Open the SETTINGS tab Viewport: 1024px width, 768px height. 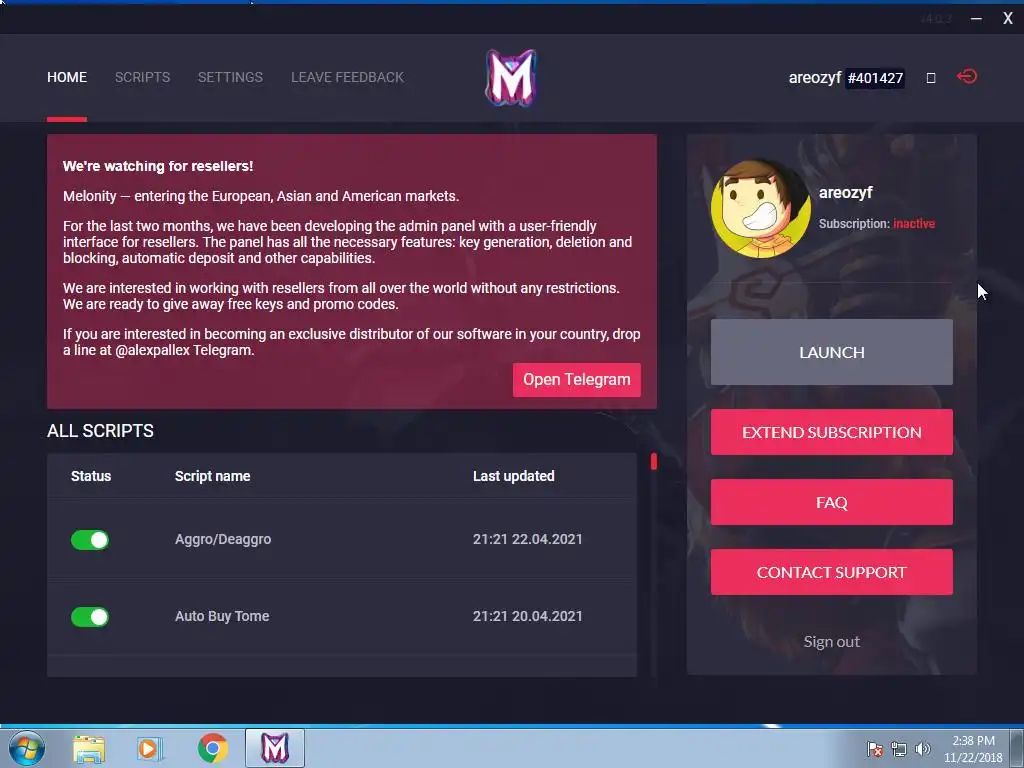click(x=231, y=77)
